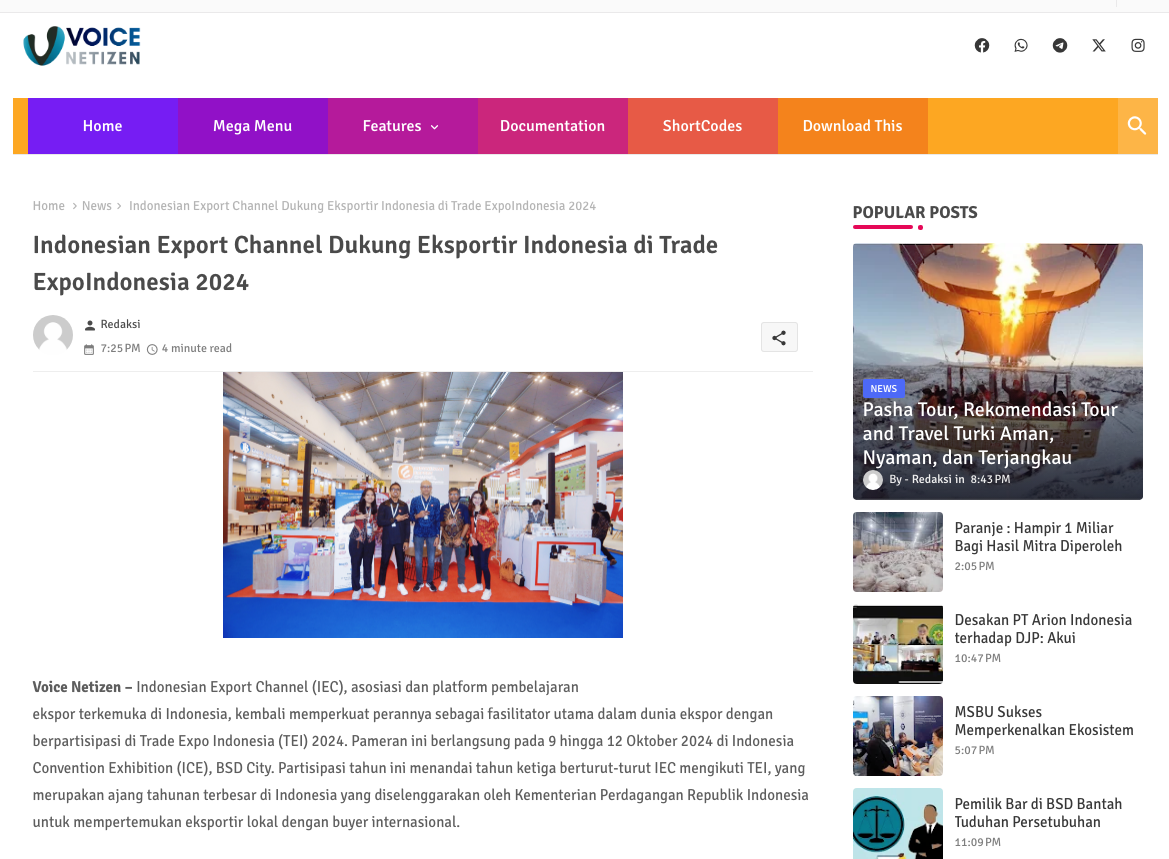
Task: Open Paranje Hampir 1 Miliar post link
Action: click(x=1038, y=537)
